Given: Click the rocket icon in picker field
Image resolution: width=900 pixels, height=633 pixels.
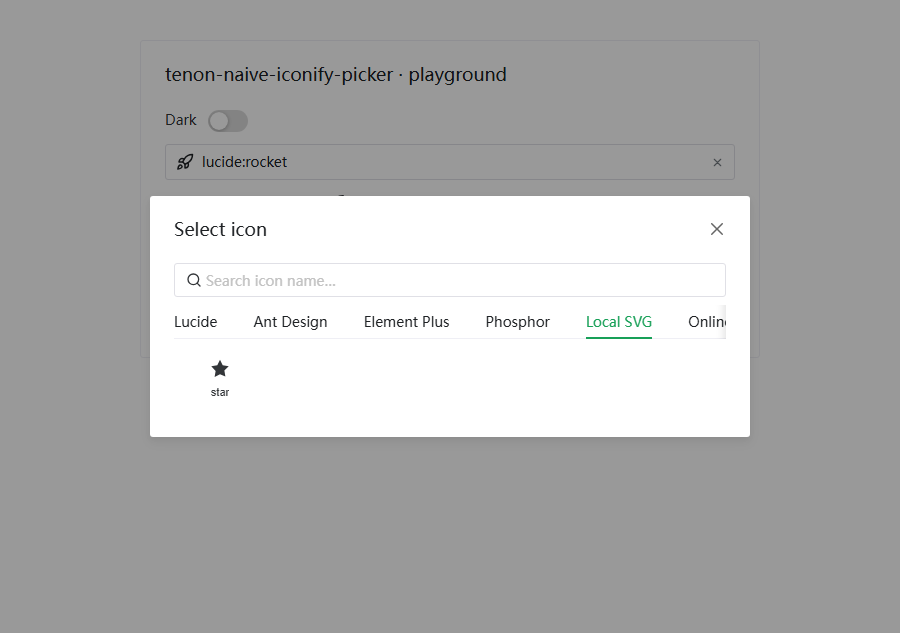Looking at the screenshot, I should [x=185, y=162].
